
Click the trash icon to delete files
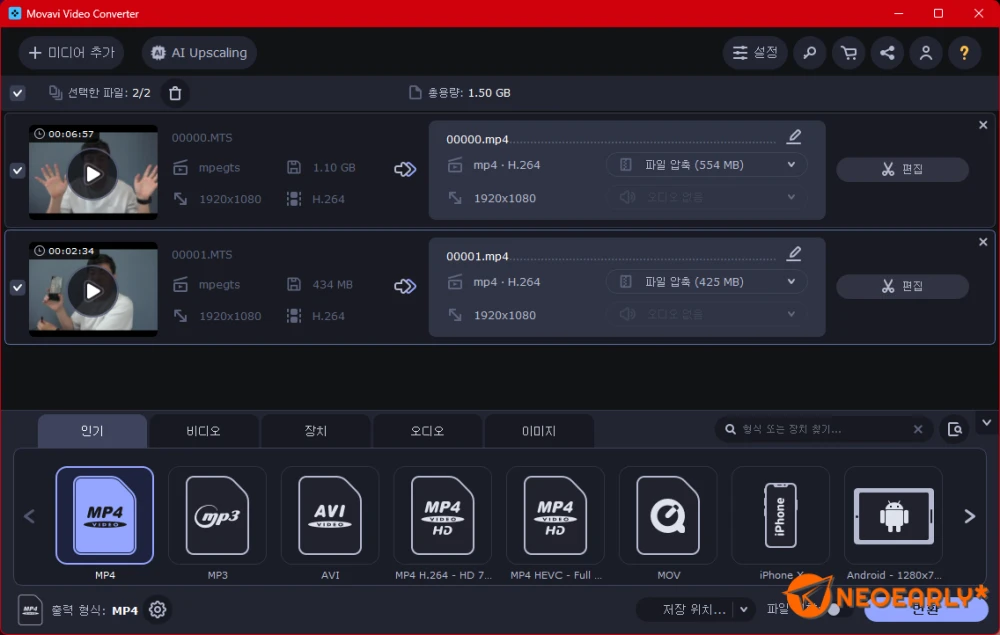coord(175,93)
